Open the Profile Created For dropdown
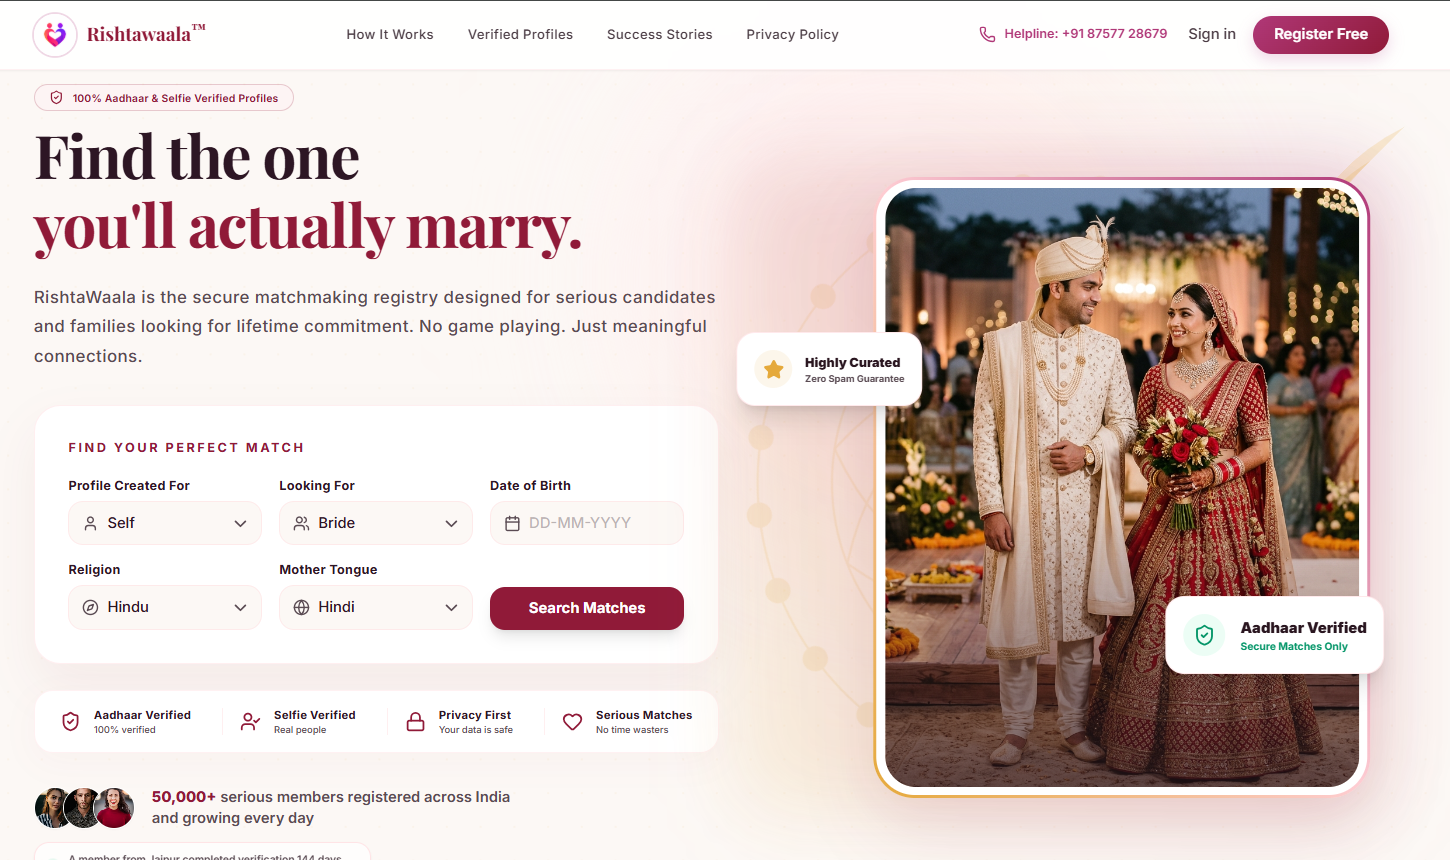Viewport: 1450px width, 860px height. tap(165, 523)
